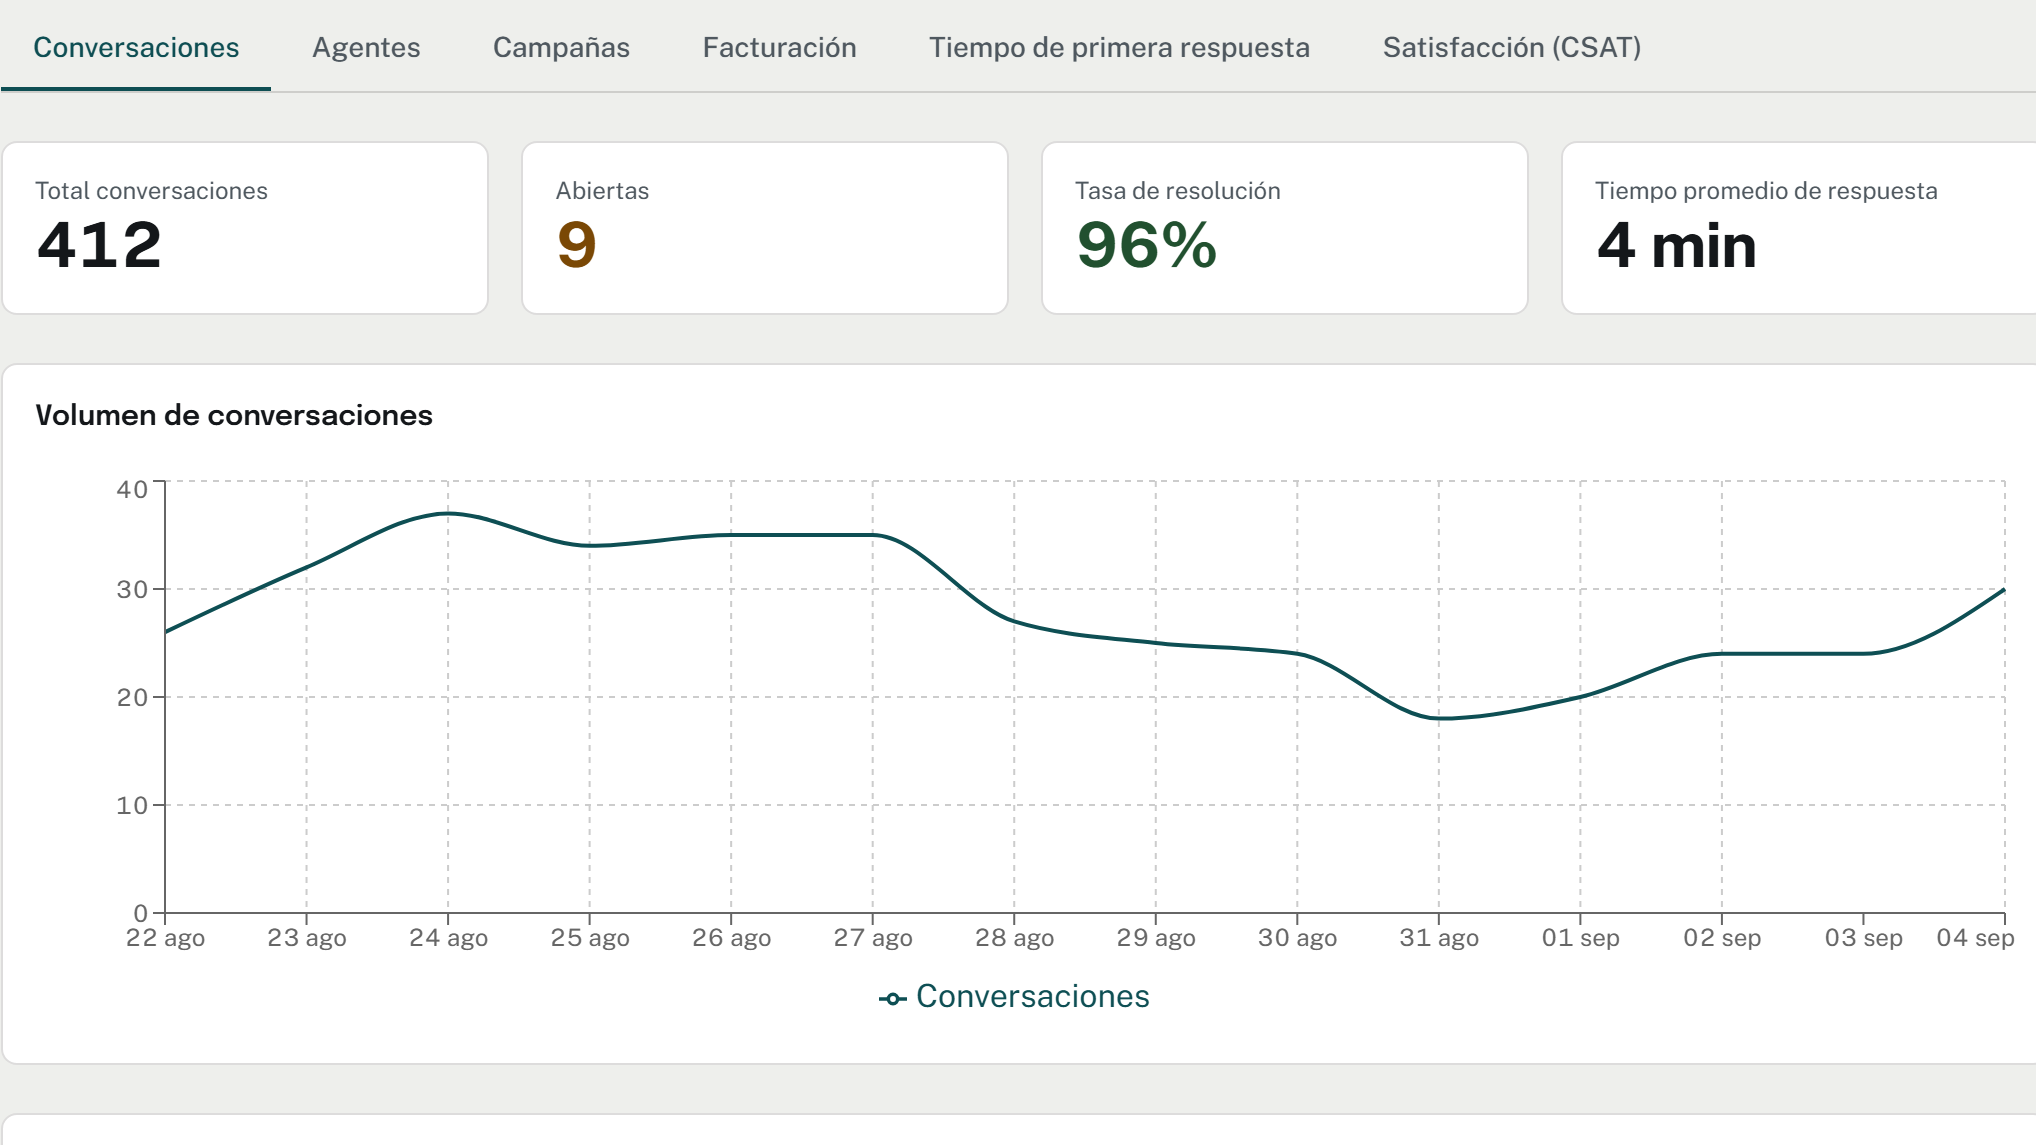Click the Abiertas value 9
Image resolution: width=2036 pixels, height=1145 pixels.
577,245
